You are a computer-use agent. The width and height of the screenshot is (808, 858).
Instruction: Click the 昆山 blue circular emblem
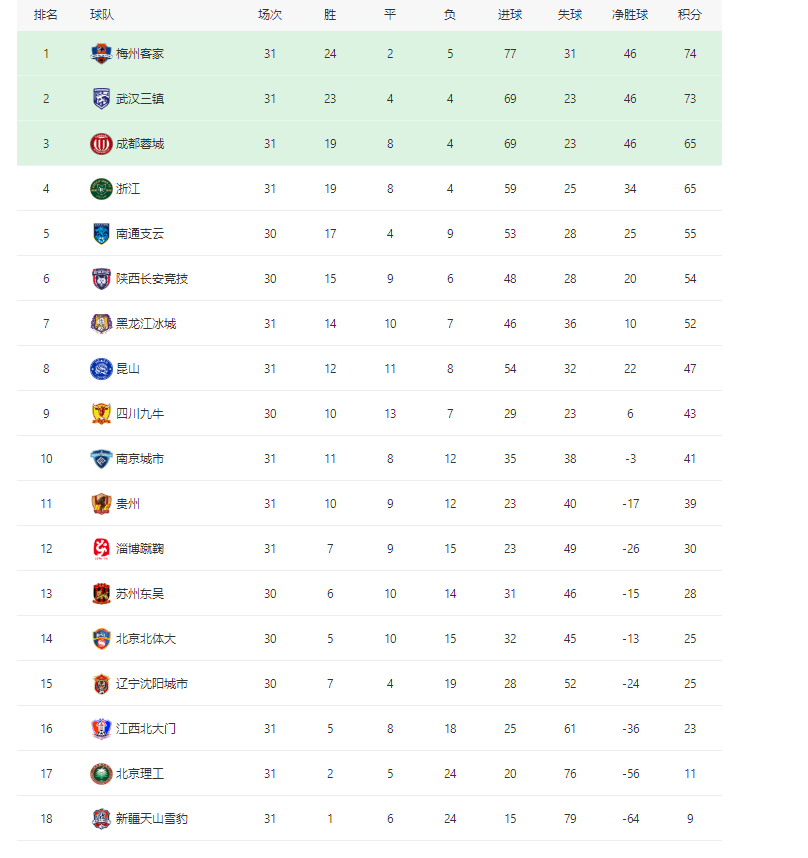101,369
